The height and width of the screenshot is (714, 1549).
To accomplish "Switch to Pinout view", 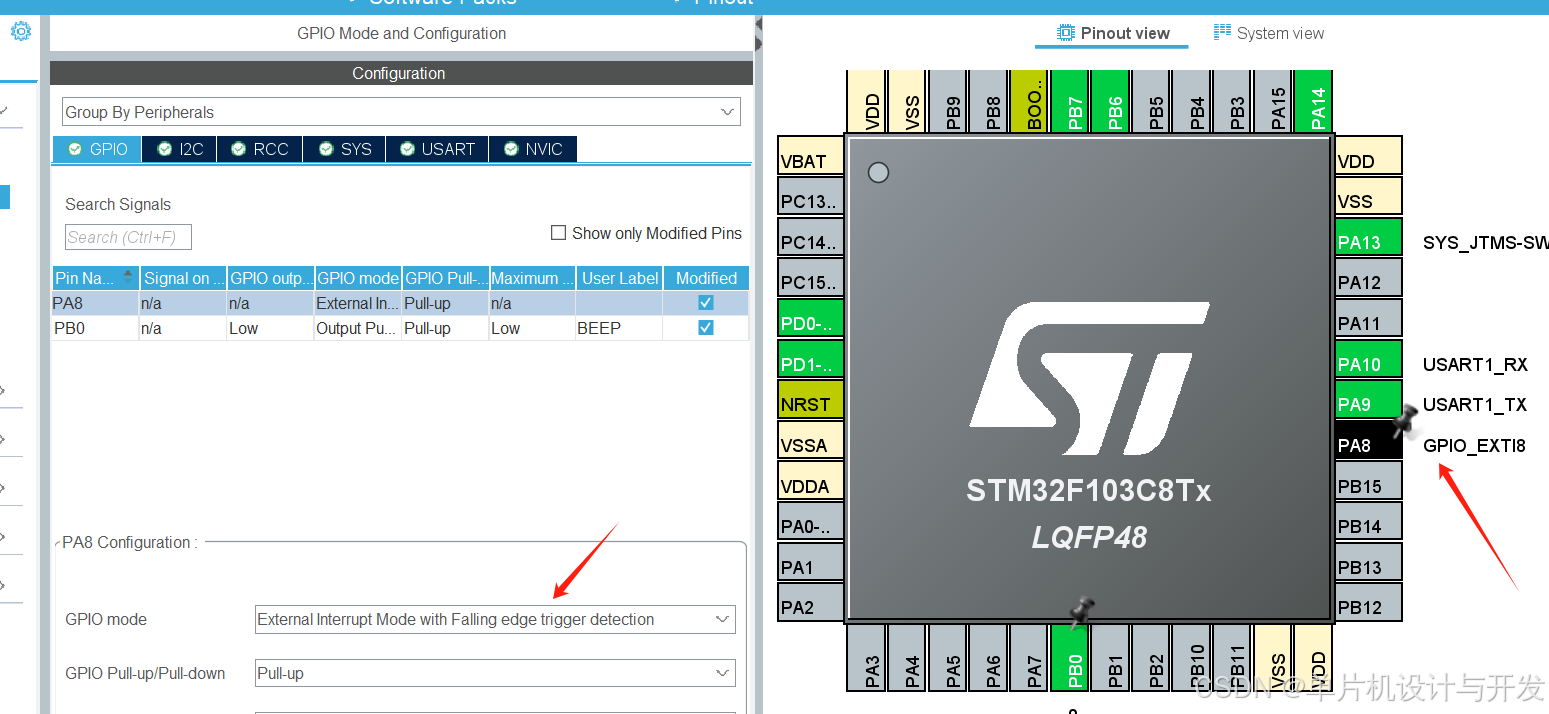I will coord(1113,33).
